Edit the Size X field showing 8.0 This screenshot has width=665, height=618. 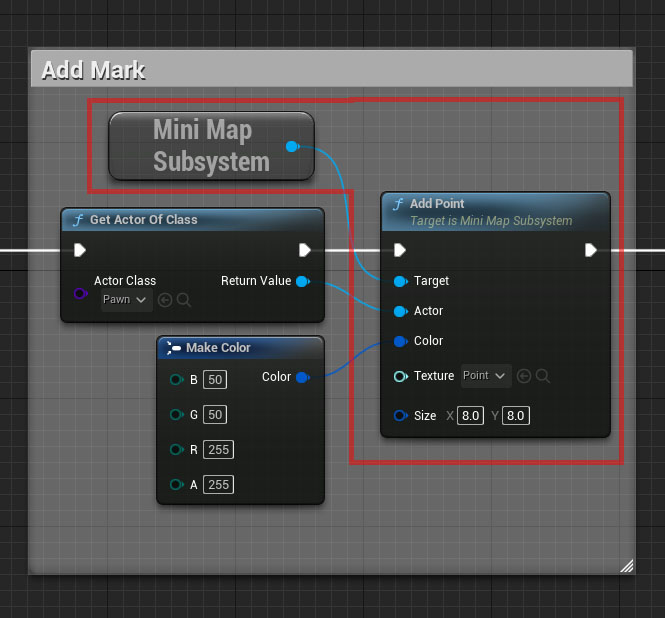tap(470, 416)
